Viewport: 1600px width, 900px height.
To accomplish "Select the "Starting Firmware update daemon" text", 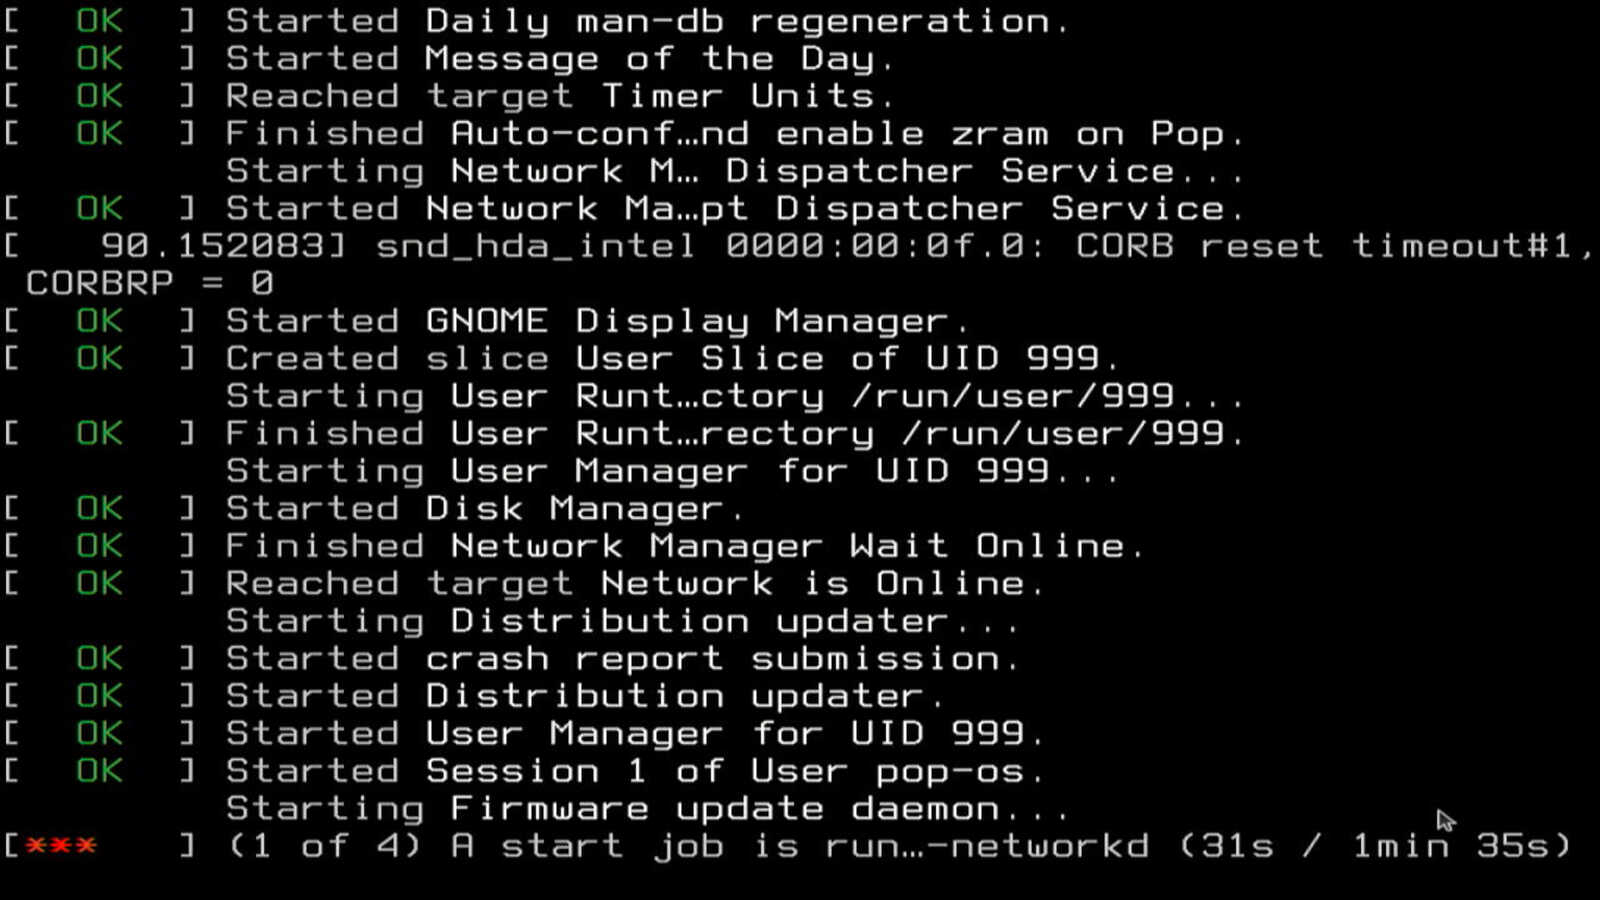I will coord(647,808).
